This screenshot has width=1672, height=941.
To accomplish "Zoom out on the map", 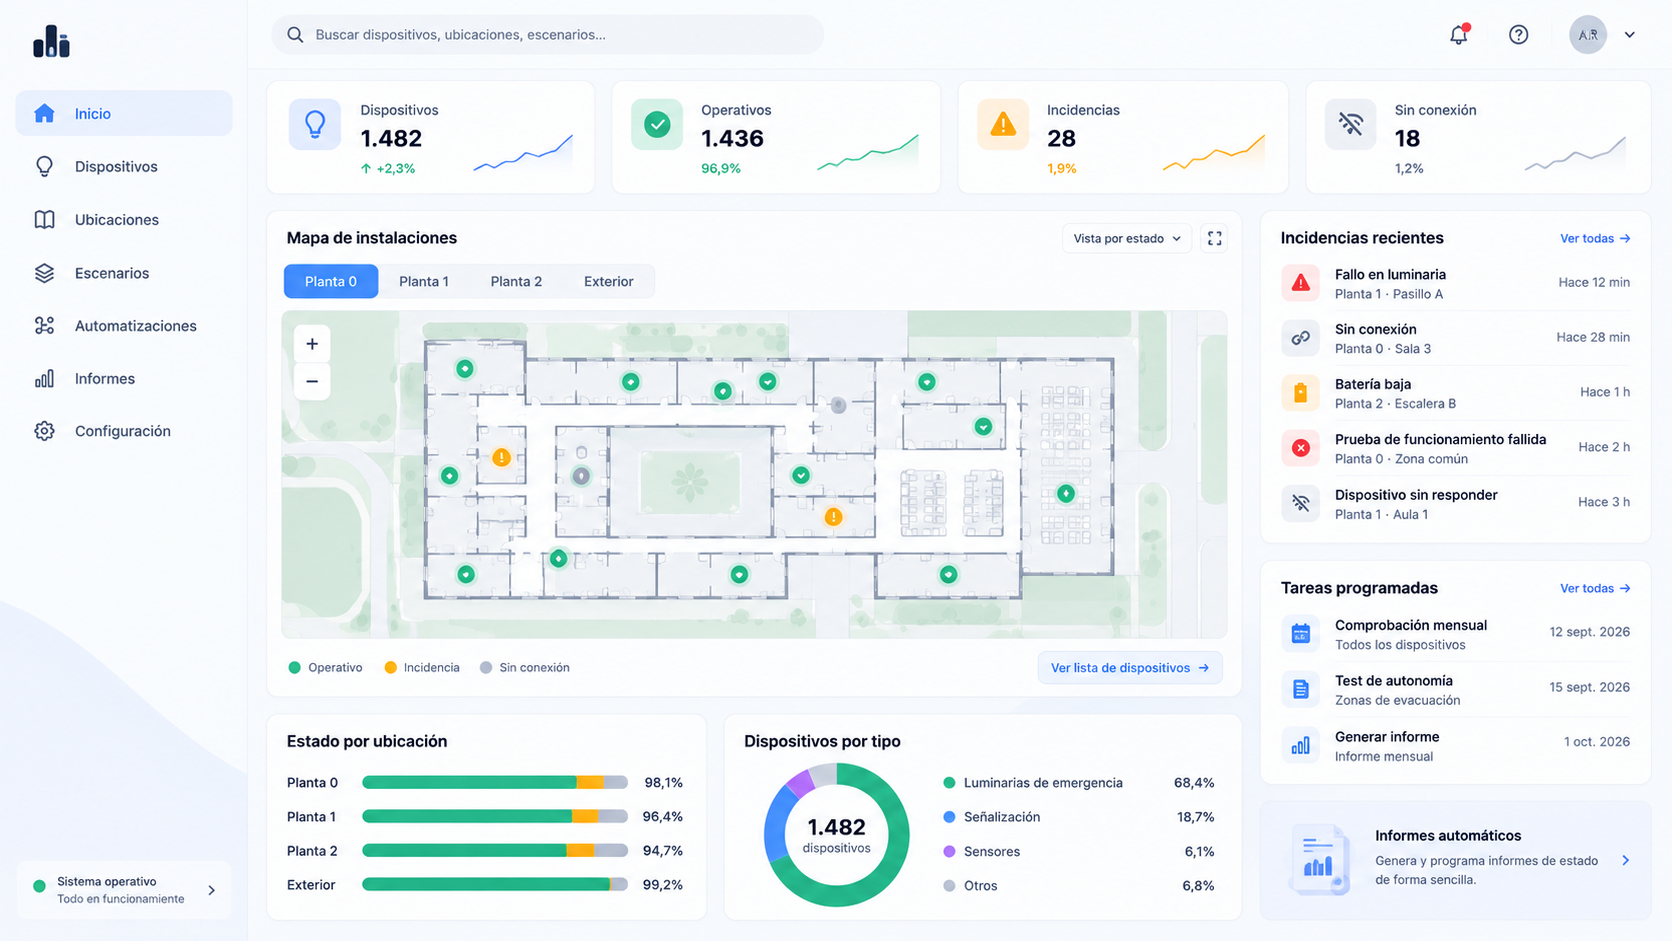I will click(x=312, y=381).
